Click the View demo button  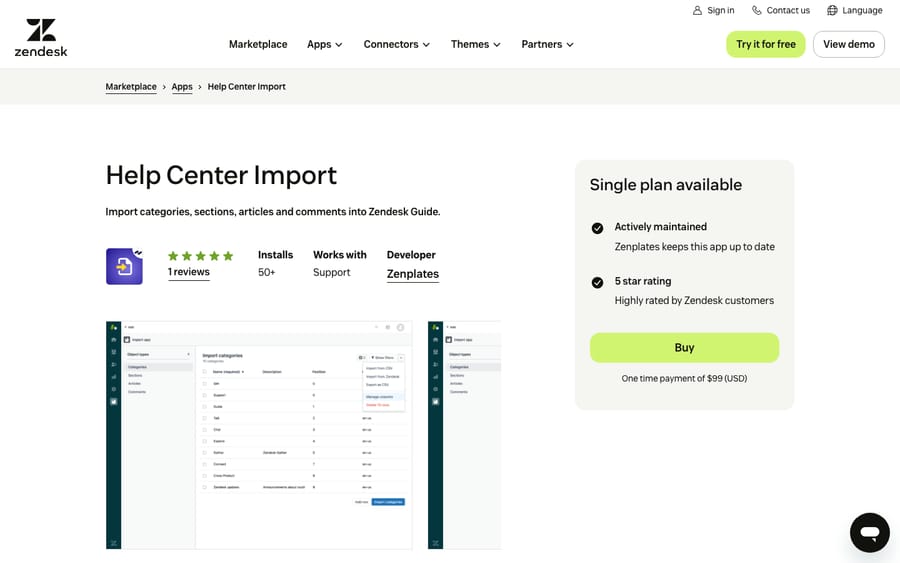pyautogui.click(x=848, y=44)
